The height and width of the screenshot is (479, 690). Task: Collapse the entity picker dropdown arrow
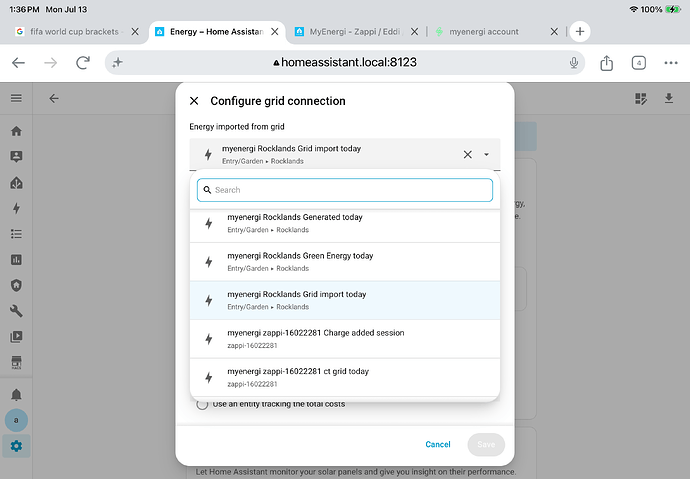point(486,154)
